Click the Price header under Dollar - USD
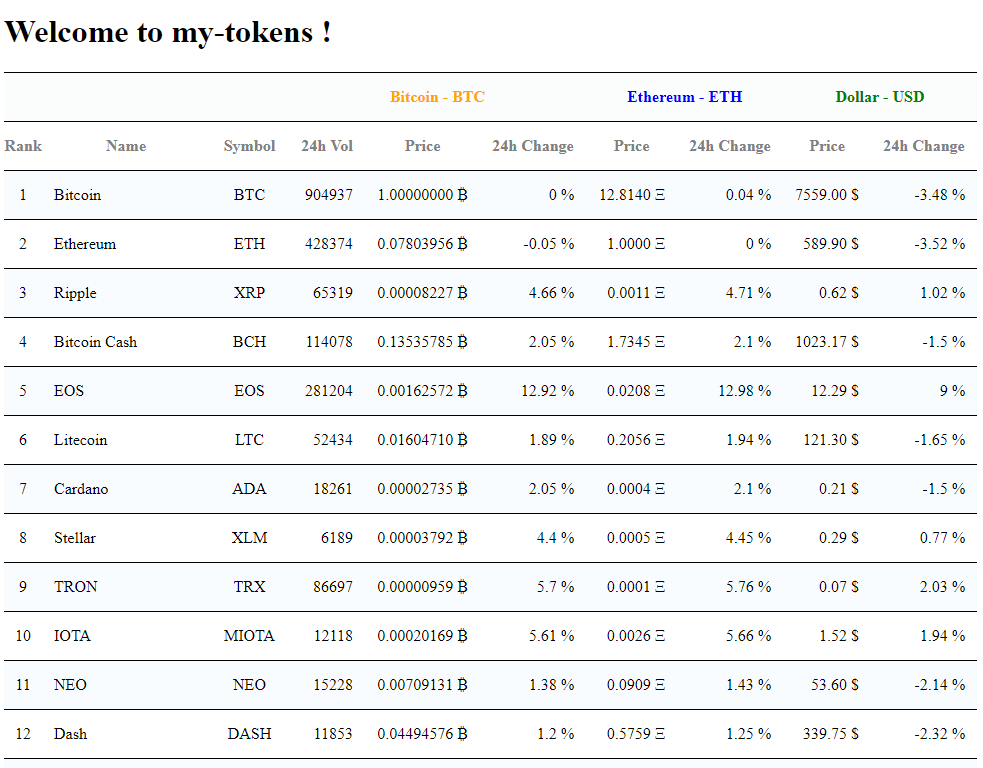 coord(827,145)
